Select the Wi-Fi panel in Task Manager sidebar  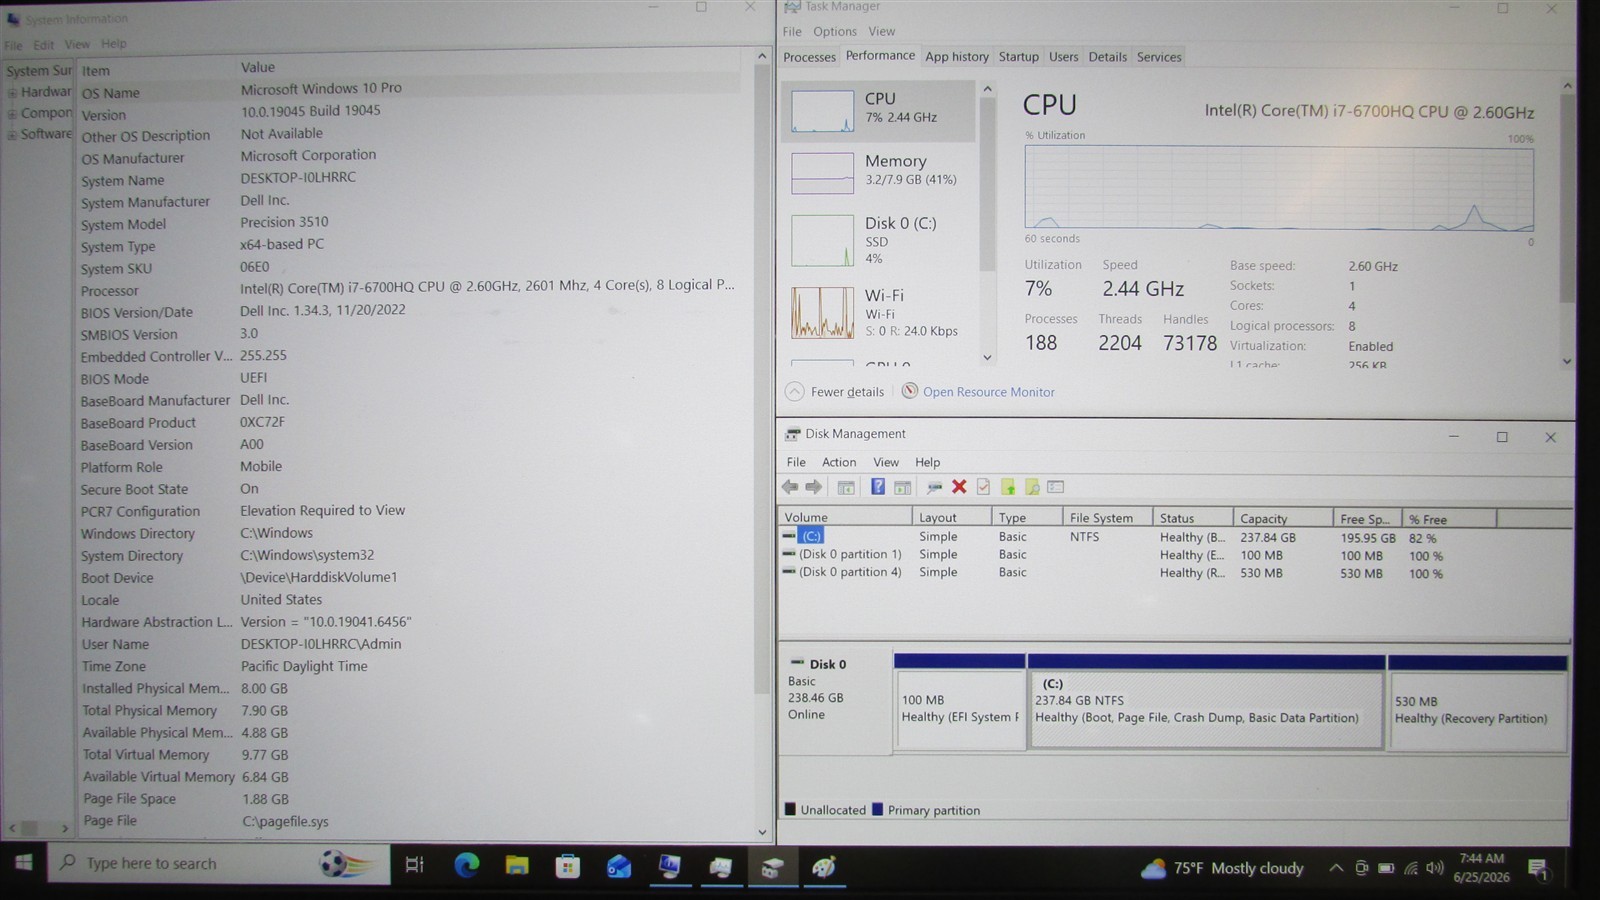(878, 312)
